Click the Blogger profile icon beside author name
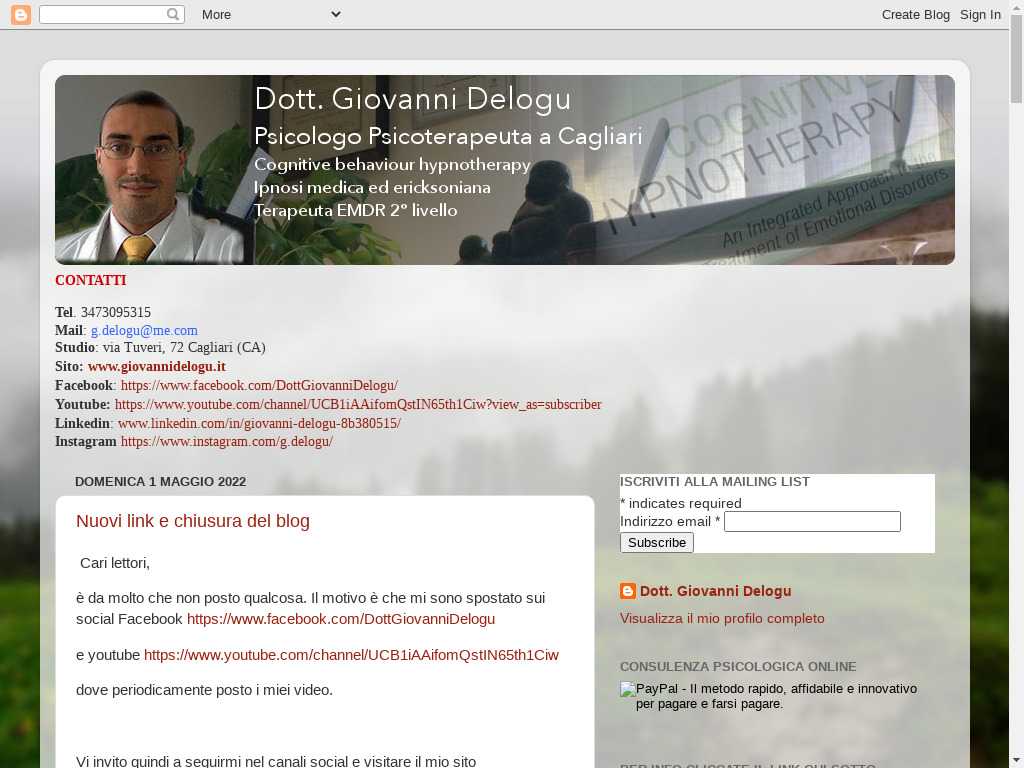The image size is (1024, 768). click(x=628, y=591)
